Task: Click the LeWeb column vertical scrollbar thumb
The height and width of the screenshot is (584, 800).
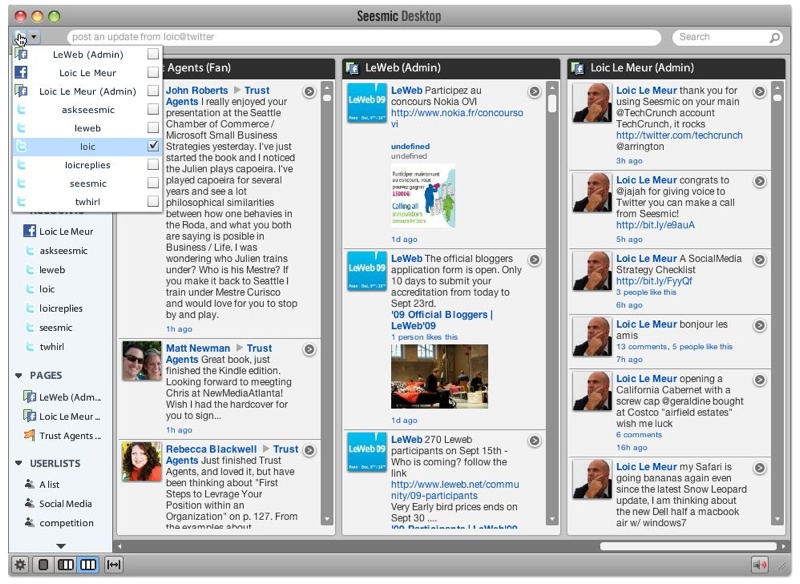Action: 552,104
